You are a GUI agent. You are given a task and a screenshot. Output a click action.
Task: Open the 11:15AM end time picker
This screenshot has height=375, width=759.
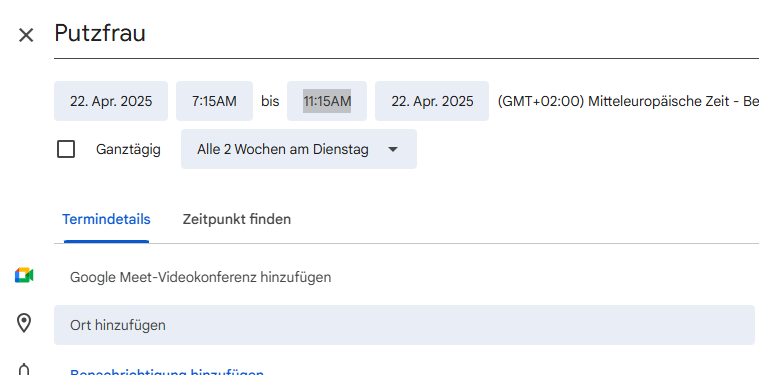(327, 101)
